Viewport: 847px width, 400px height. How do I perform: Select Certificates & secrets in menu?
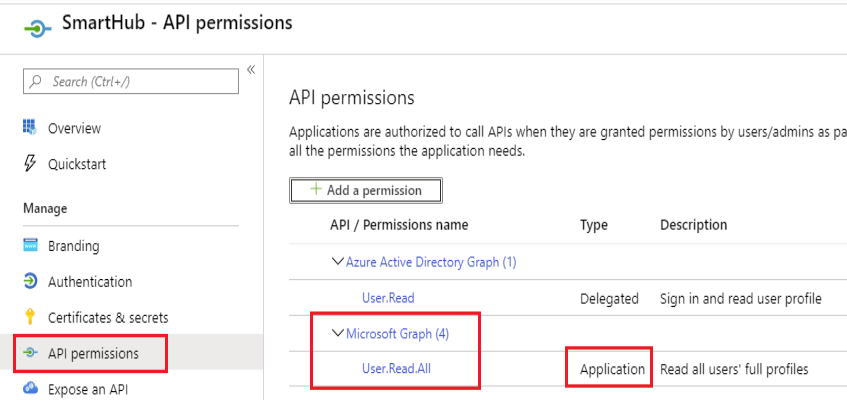point(108,318)
